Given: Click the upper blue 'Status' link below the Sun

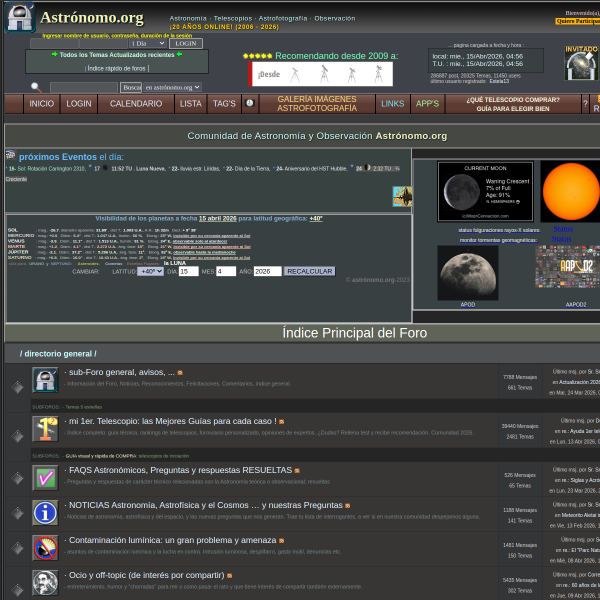Looking at the screenshot, I should click(x=563, y=229).
